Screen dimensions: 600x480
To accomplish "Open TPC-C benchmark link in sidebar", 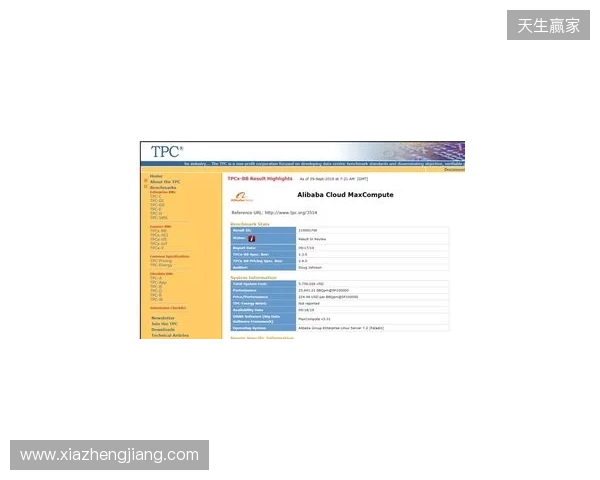I will click(x=156, y=196).
